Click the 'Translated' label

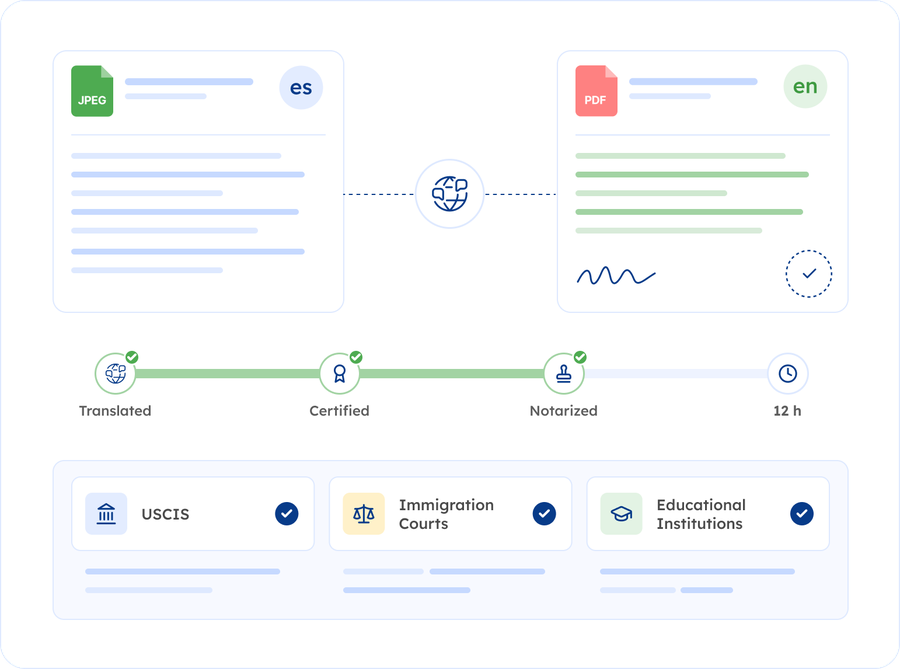[115, 411]
